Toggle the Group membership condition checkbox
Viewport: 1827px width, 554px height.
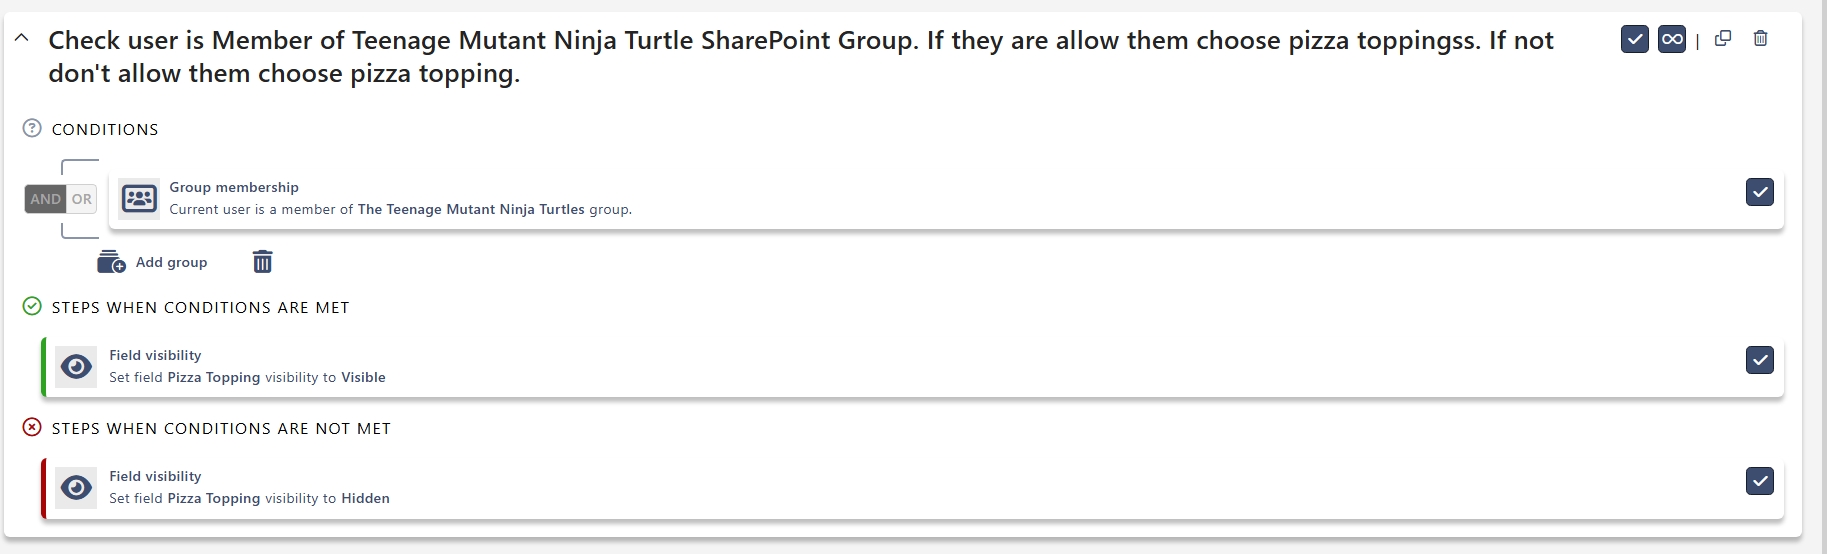1759,192
